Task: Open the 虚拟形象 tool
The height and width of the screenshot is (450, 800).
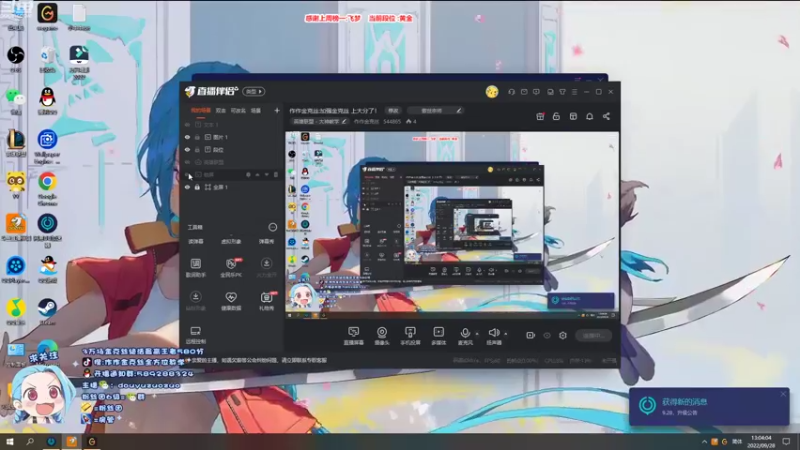Action: (x=231, y=241)
